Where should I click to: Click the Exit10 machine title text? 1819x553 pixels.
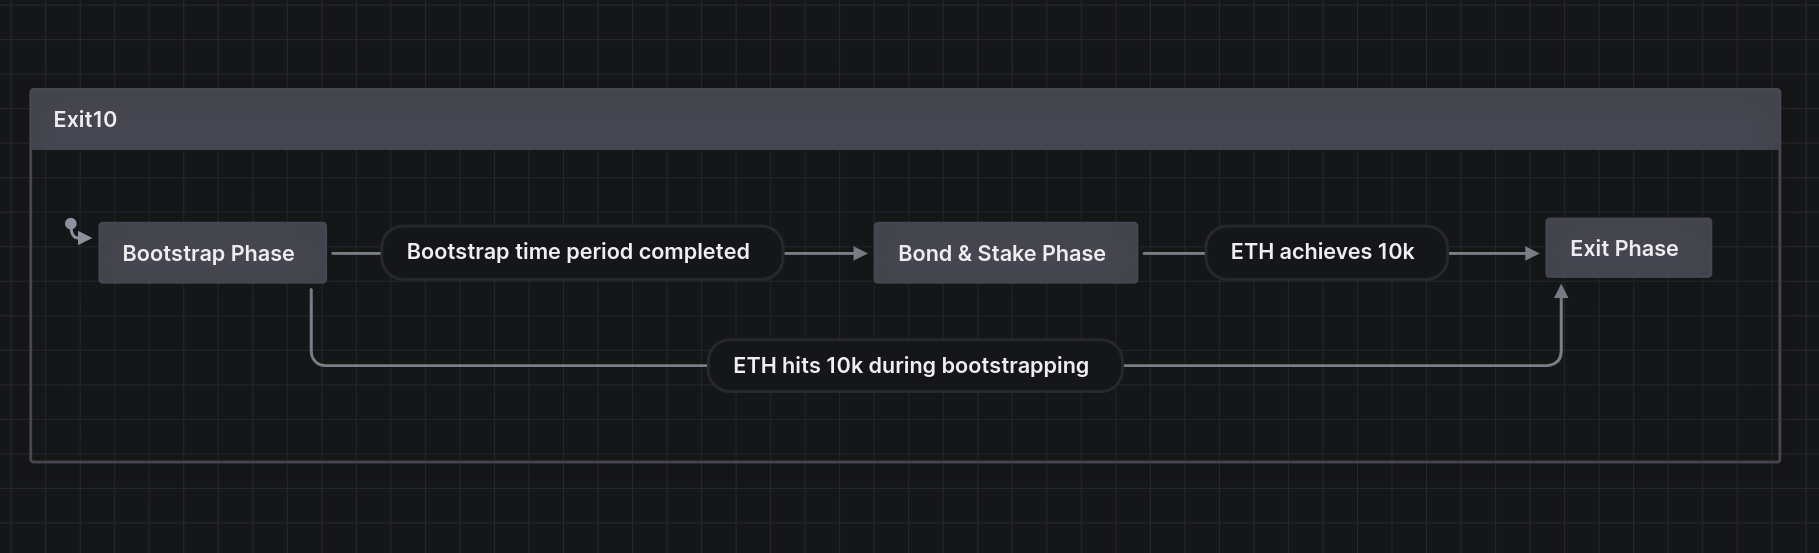pyautogui.click(x=85, y=120)
